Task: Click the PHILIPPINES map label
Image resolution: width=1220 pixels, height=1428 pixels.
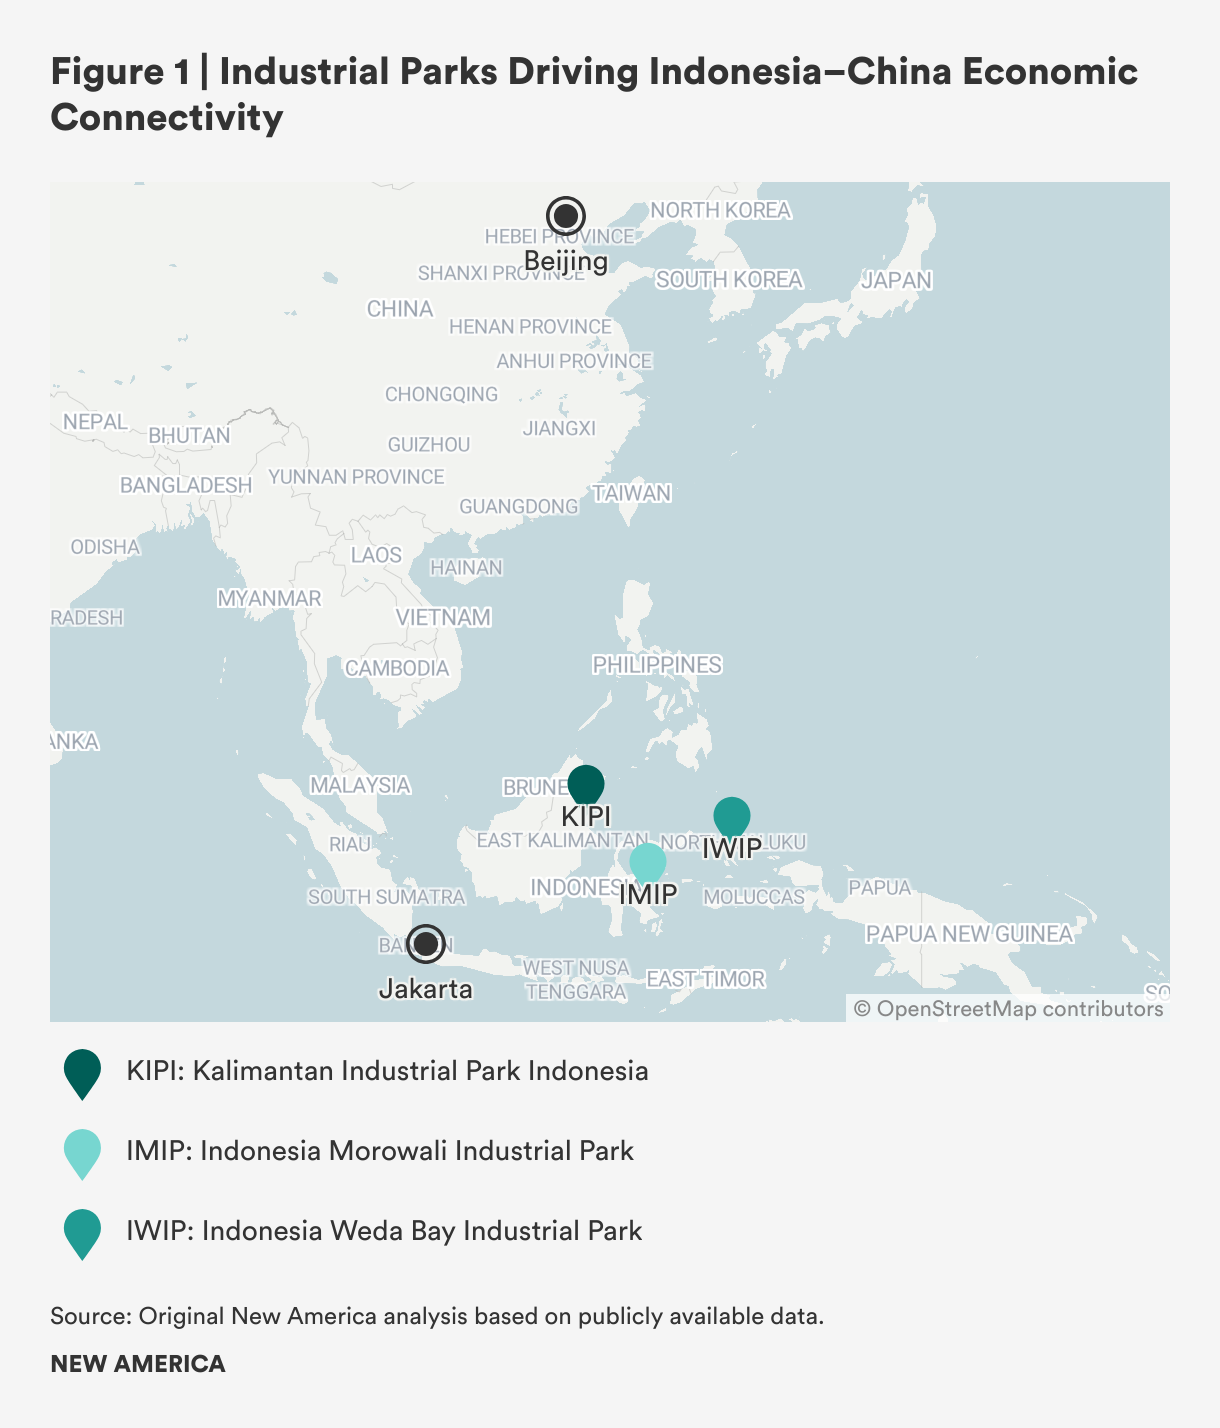Action: pos(657,665)
